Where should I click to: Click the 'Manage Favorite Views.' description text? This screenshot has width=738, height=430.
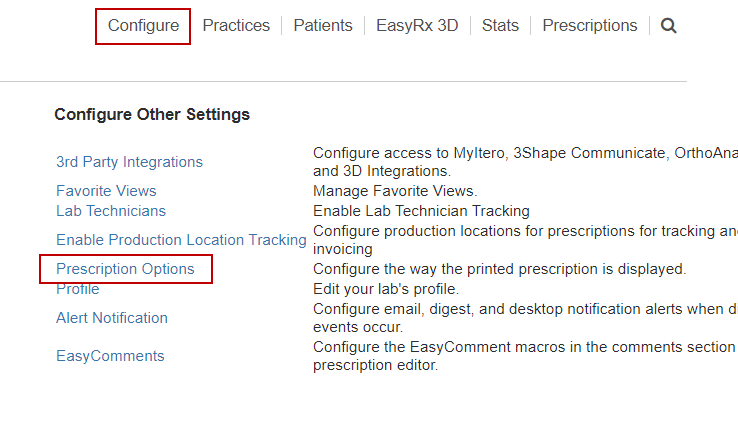click(x=395, y=191)
